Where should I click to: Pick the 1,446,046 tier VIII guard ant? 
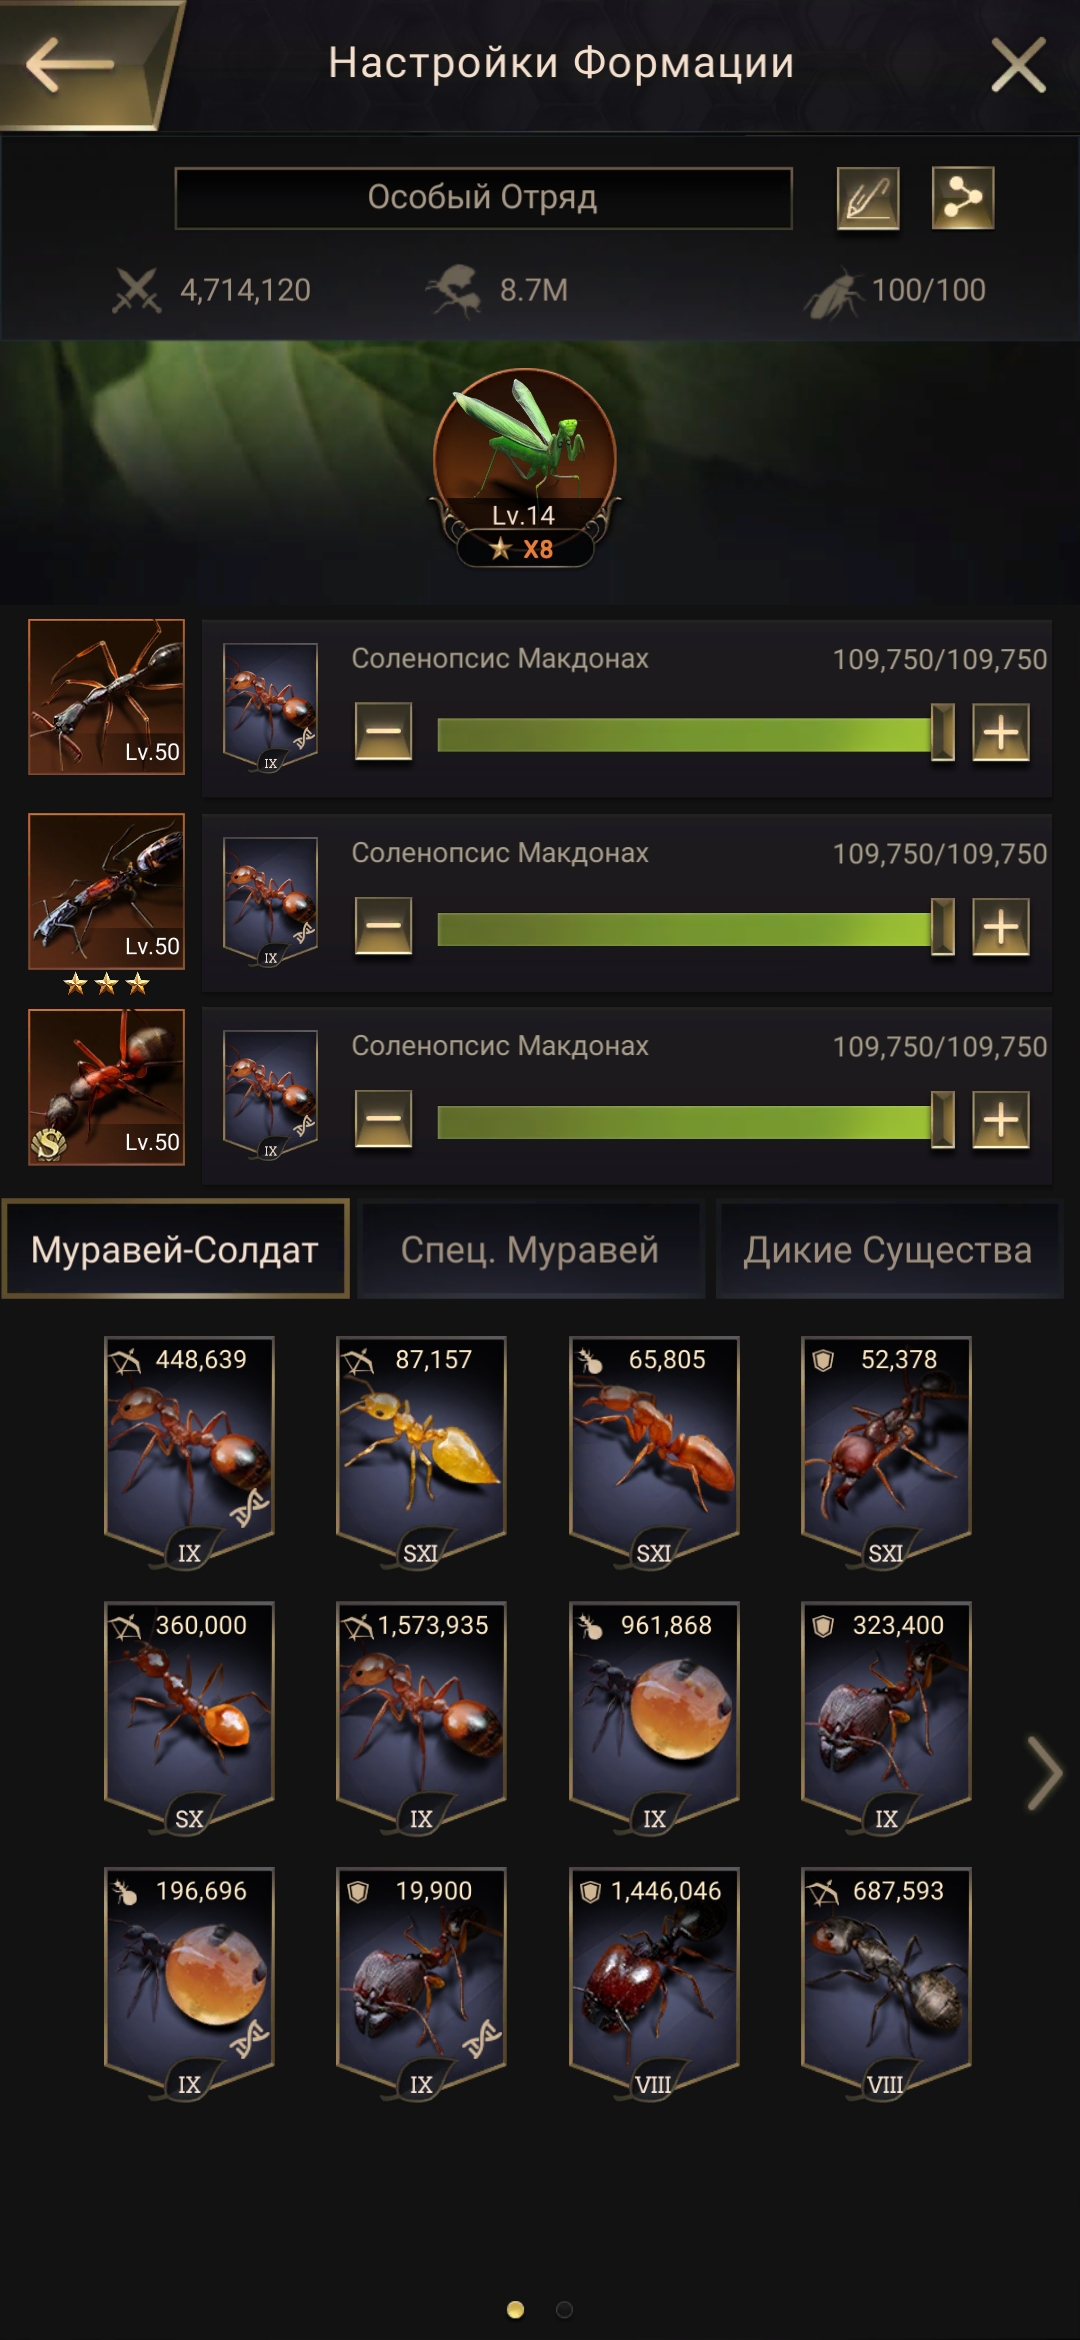coord(654,1984)
